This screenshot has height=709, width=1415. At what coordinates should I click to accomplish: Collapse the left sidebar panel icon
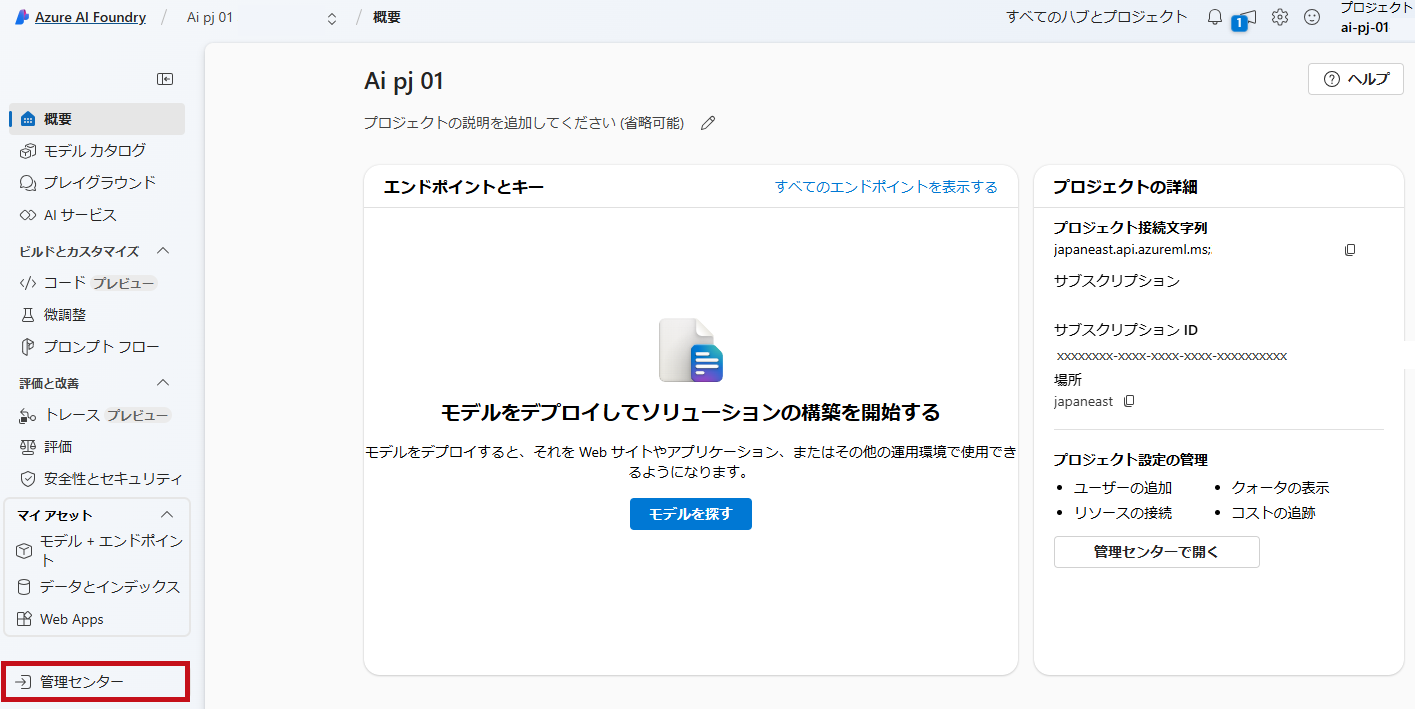[x=165, y=79]
